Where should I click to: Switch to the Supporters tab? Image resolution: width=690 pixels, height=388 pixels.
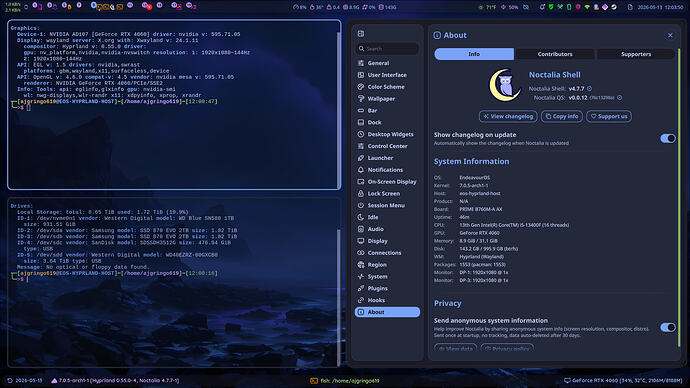pyautogui.click(x=636, y=54)
